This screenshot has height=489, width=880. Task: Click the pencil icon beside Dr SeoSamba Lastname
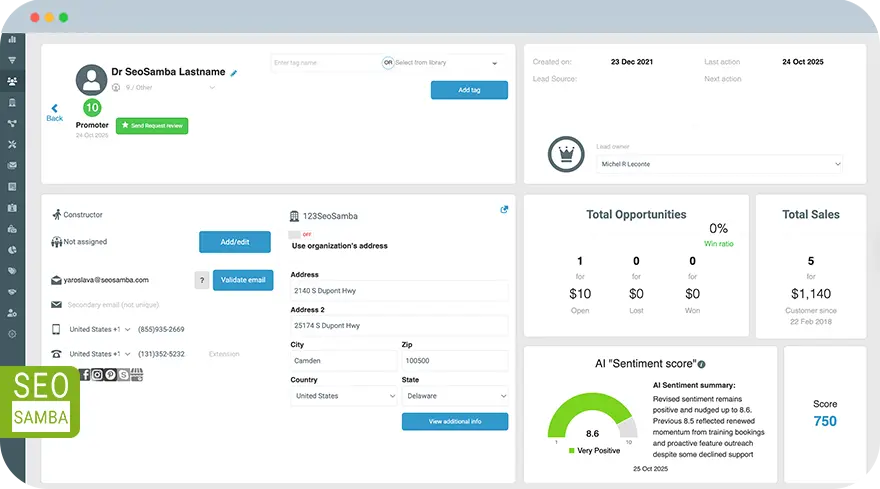[x=234, y=73]
